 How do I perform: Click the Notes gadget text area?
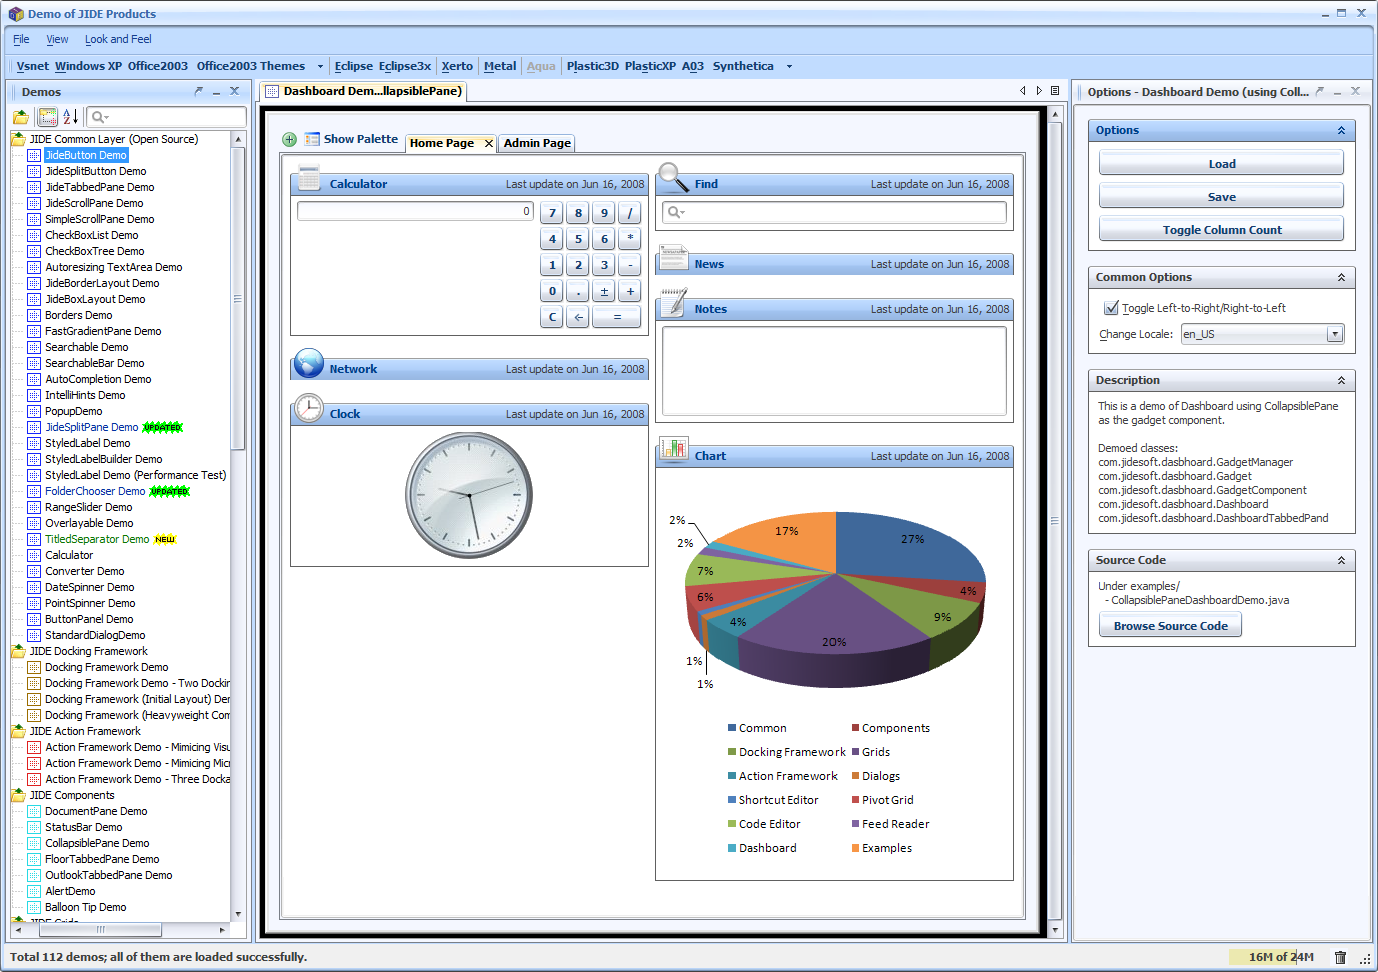[834, 370]
